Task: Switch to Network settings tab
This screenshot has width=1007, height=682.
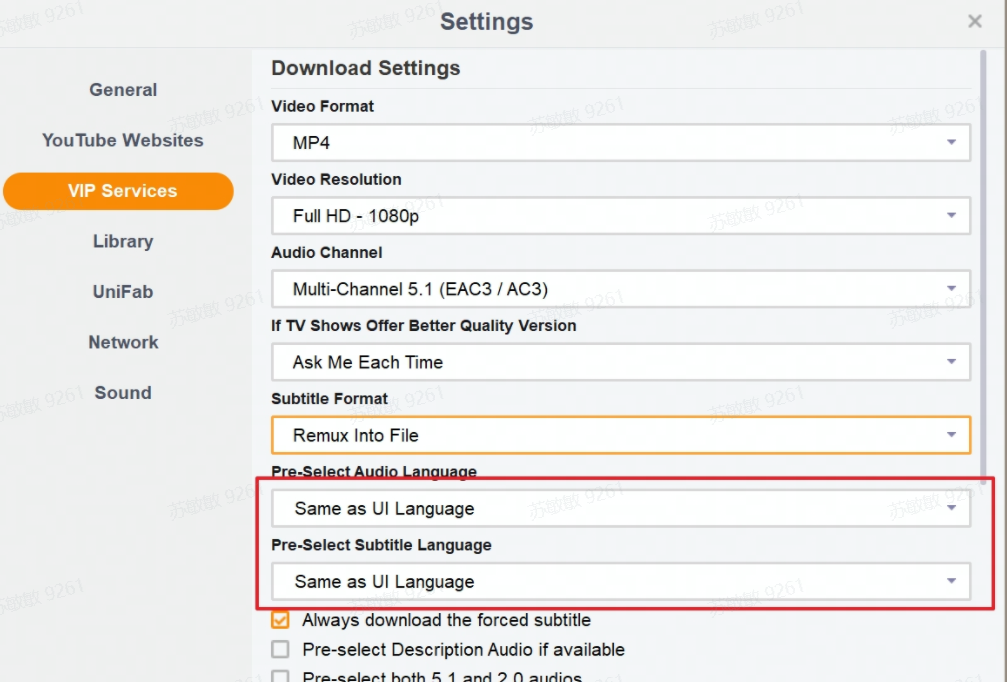Action: point(123,342)
